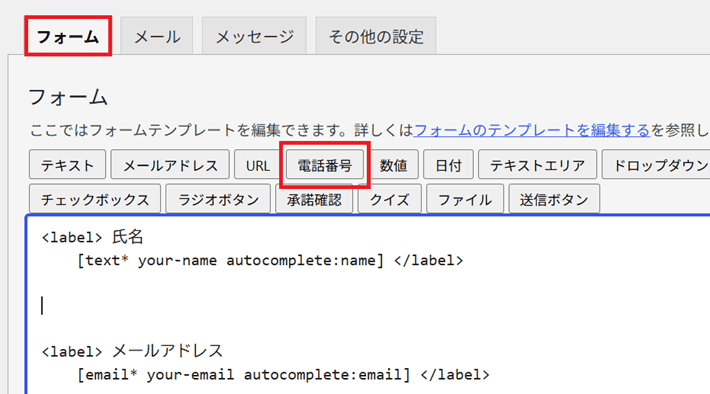
Task: Open the その他の設定 tab
Action: 376,36
